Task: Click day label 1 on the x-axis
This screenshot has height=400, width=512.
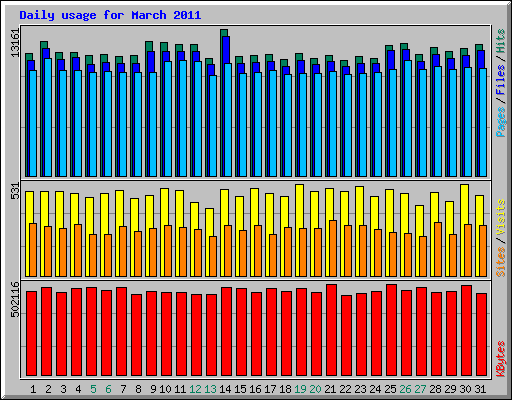Action: click(33, 389)
